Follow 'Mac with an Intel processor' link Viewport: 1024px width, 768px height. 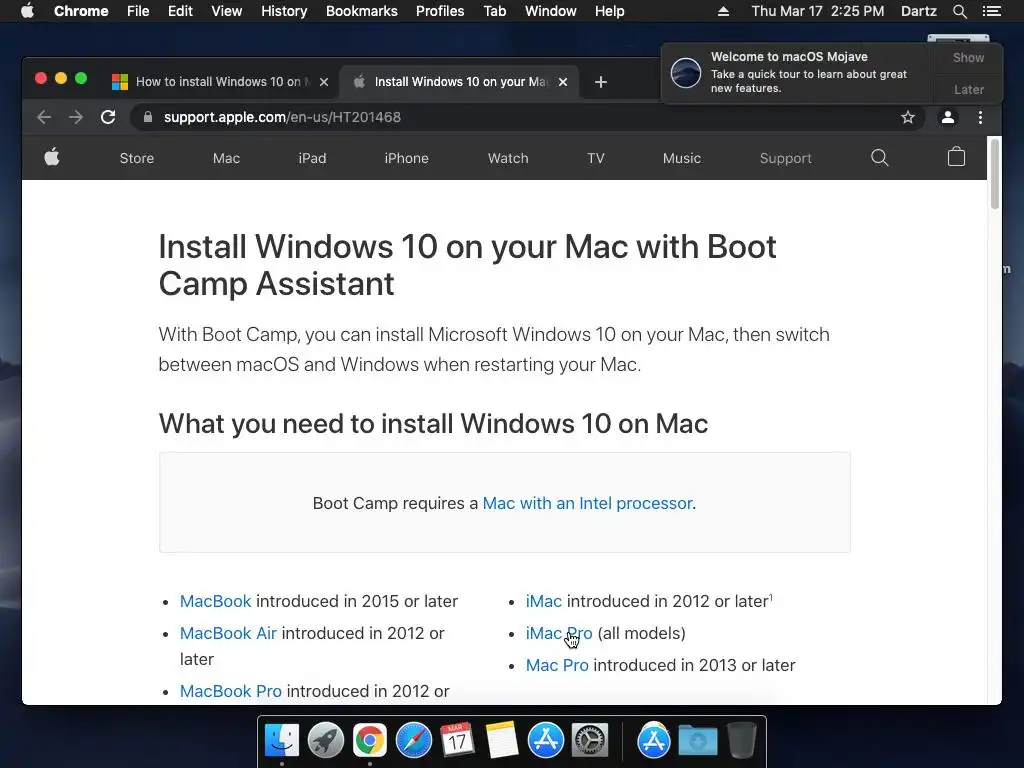587,503
